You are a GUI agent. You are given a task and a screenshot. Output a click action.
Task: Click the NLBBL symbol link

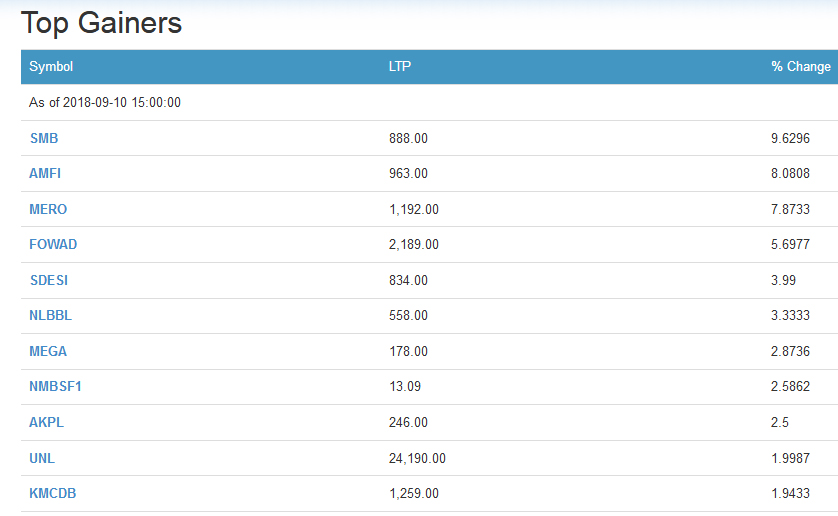pos(51,315)
